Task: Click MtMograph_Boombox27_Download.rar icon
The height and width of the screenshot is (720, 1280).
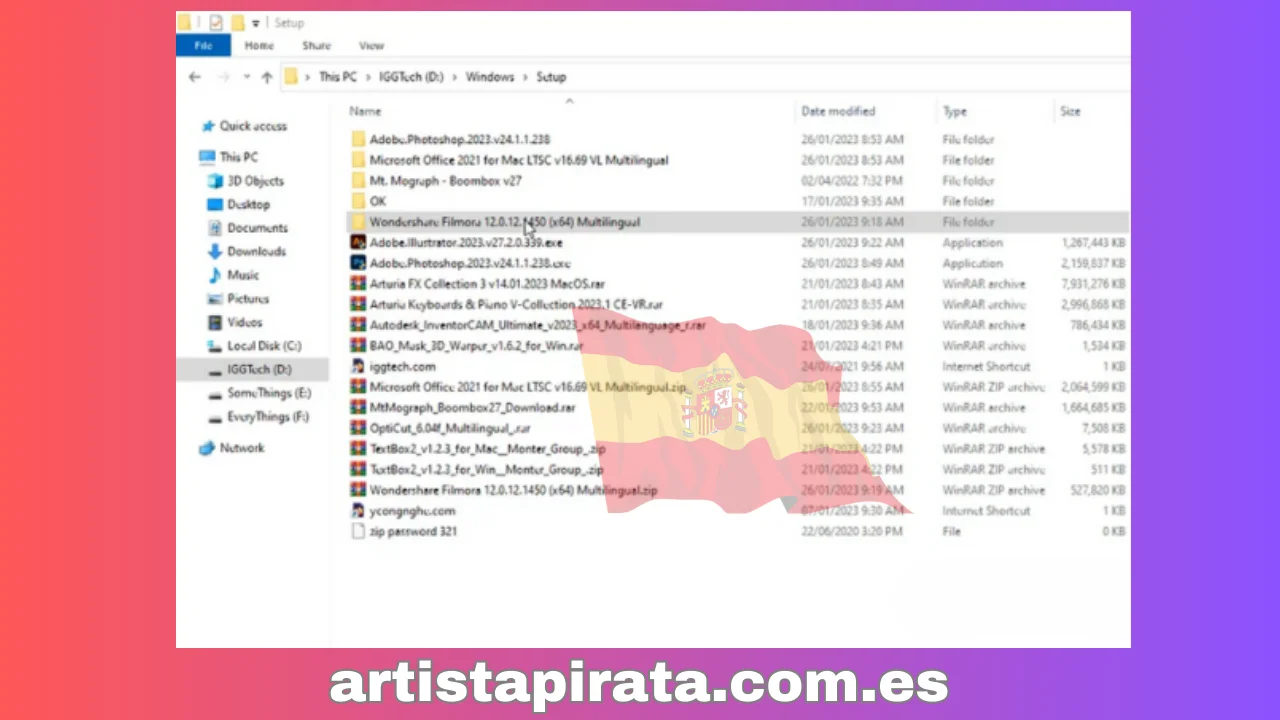Action: (358, 408)
